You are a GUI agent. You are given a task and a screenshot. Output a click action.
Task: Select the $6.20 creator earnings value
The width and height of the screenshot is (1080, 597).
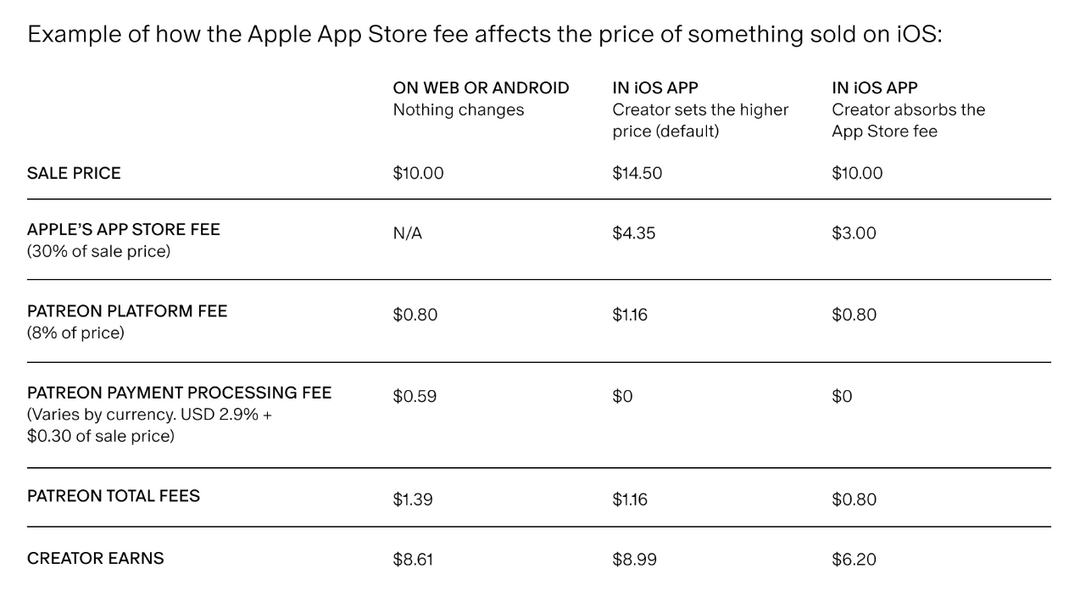click(x=853, y=560)
